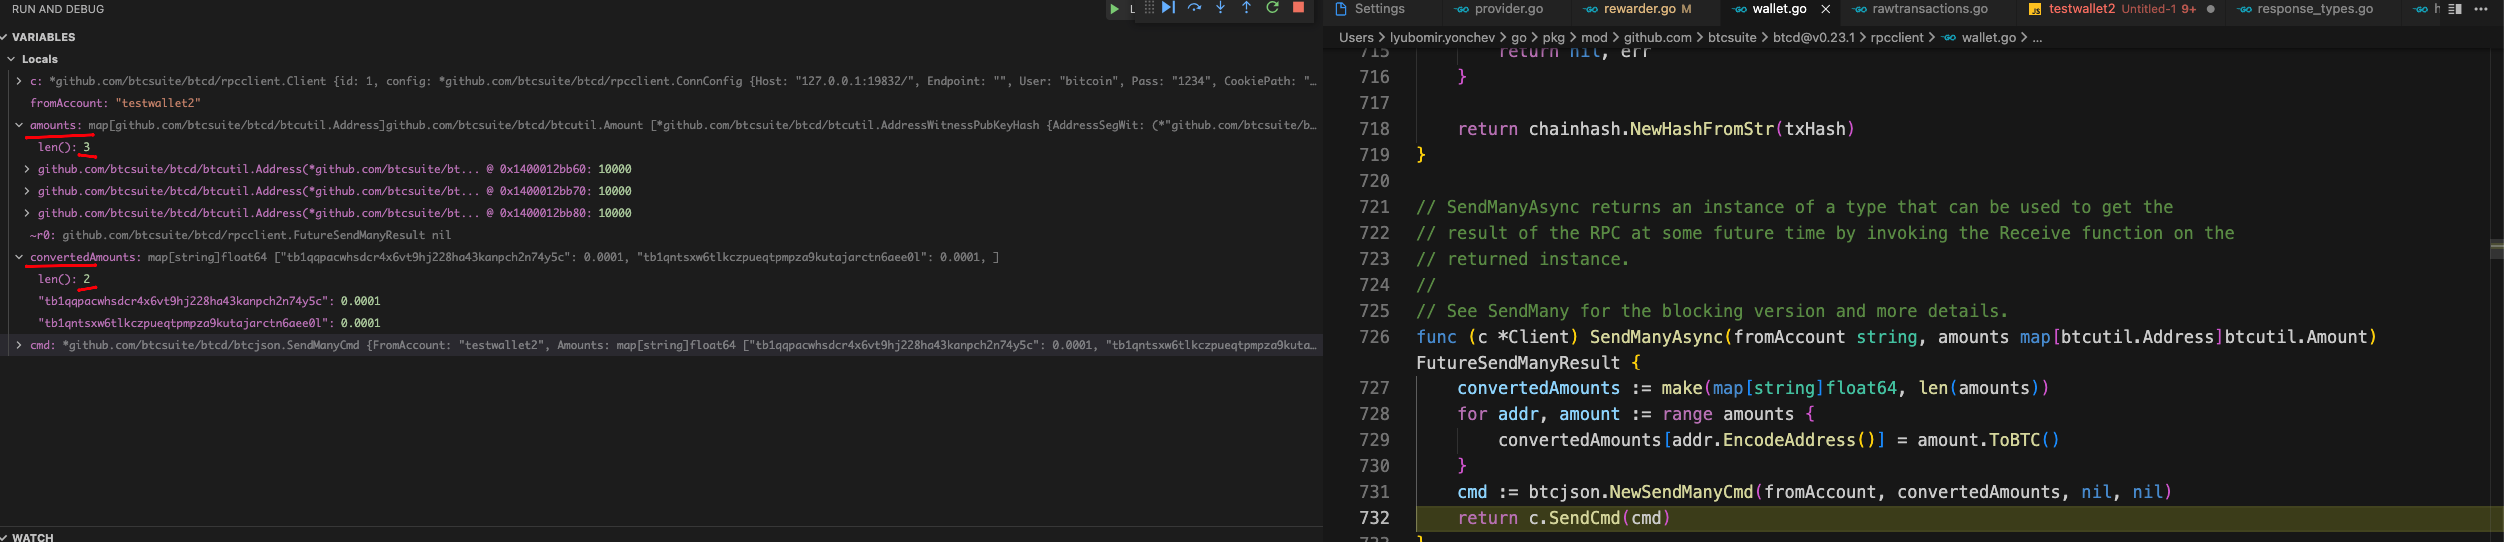The width and height of the screenshot is (2504, 542).
Task: Open the response_types.go tab
Action: 2314,9
